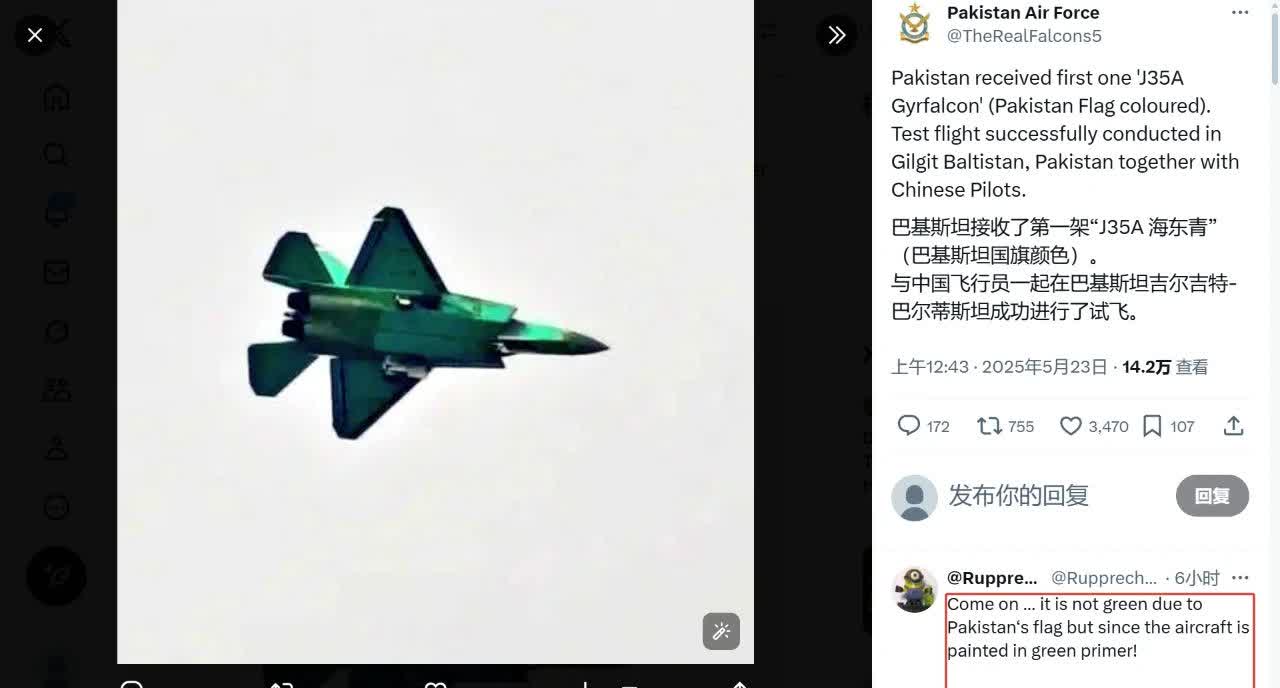Close the image viewer with X
Screen dimensions: 1280x688
pos(35,35)
